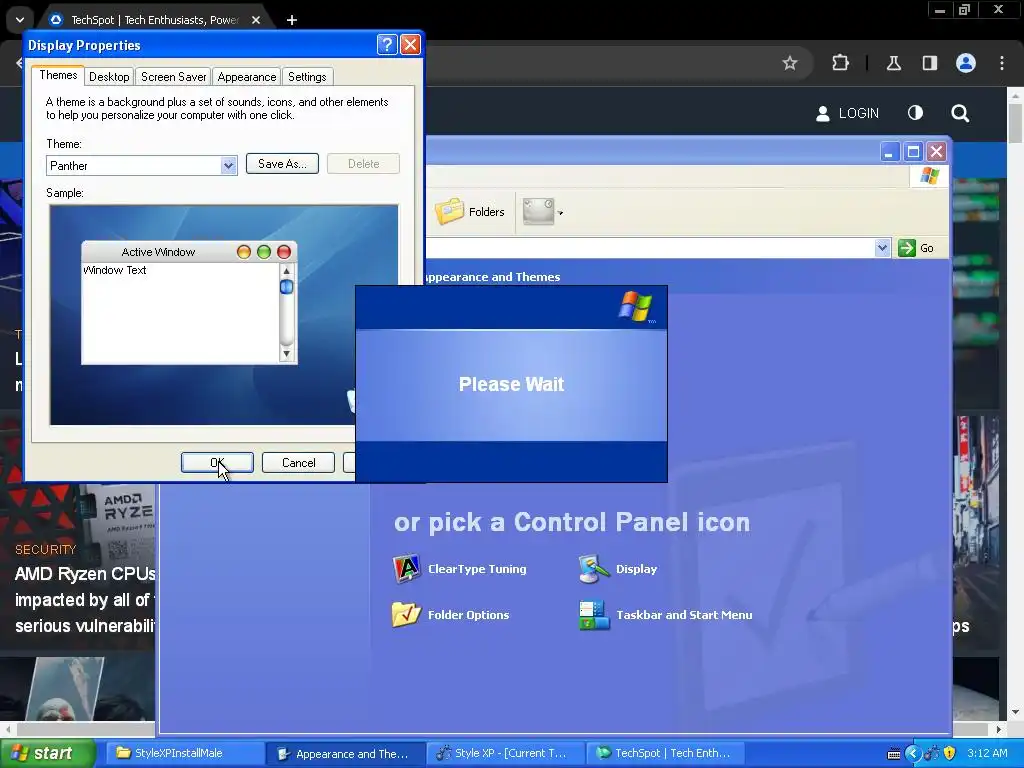
Task: Select the TechSpot browser tab
Action: pos(154,20)
